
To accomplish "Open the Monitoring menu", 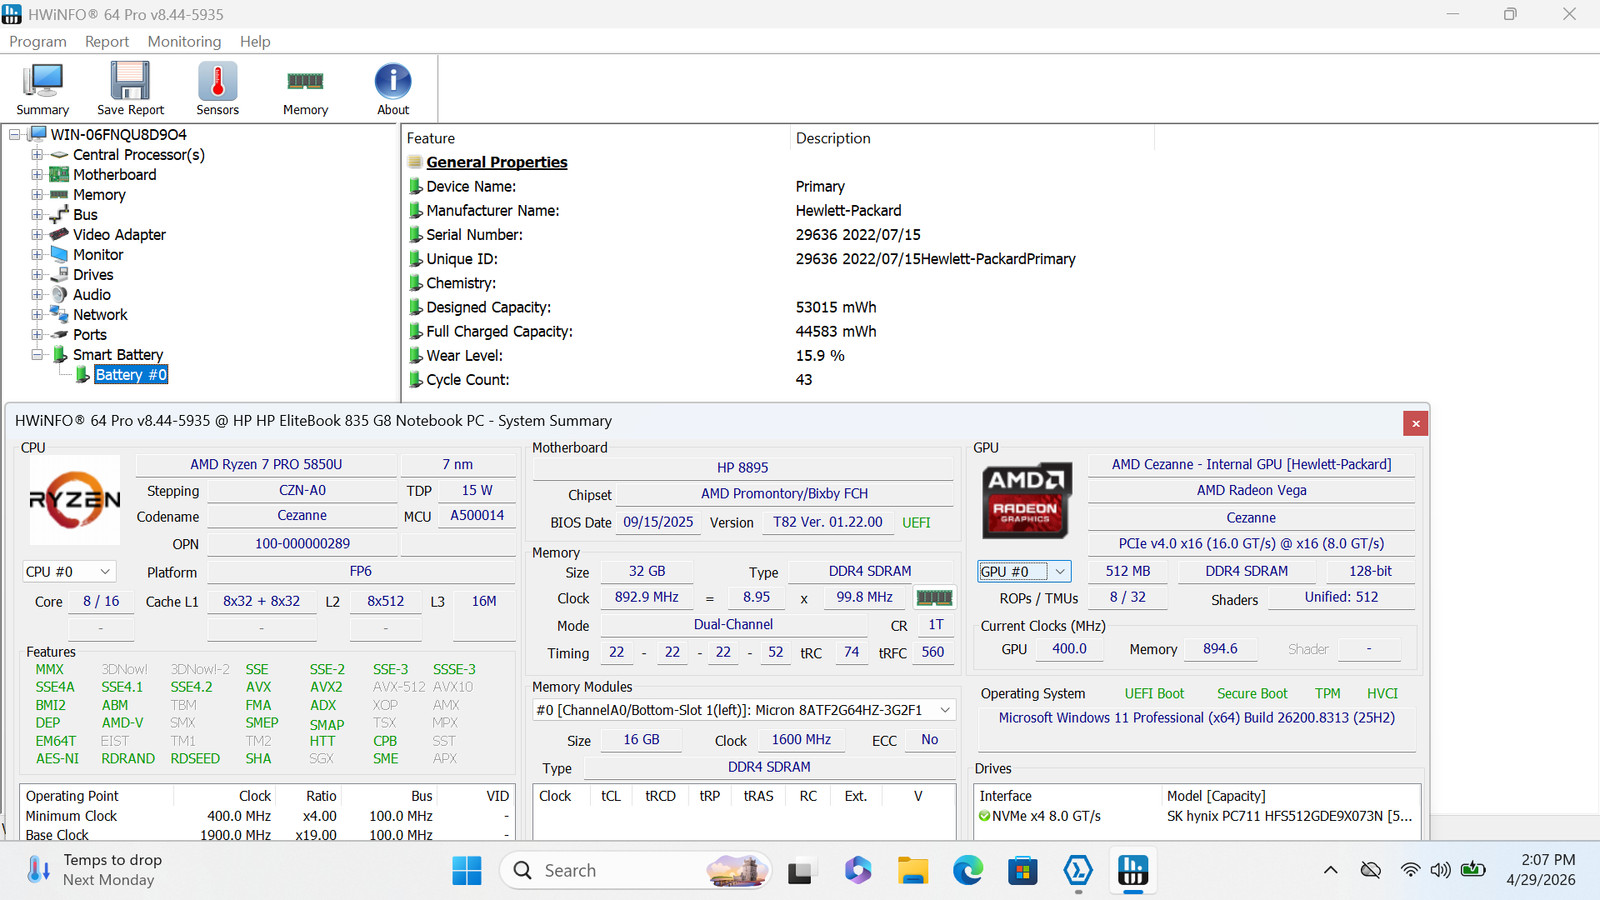I will point(184,41).
